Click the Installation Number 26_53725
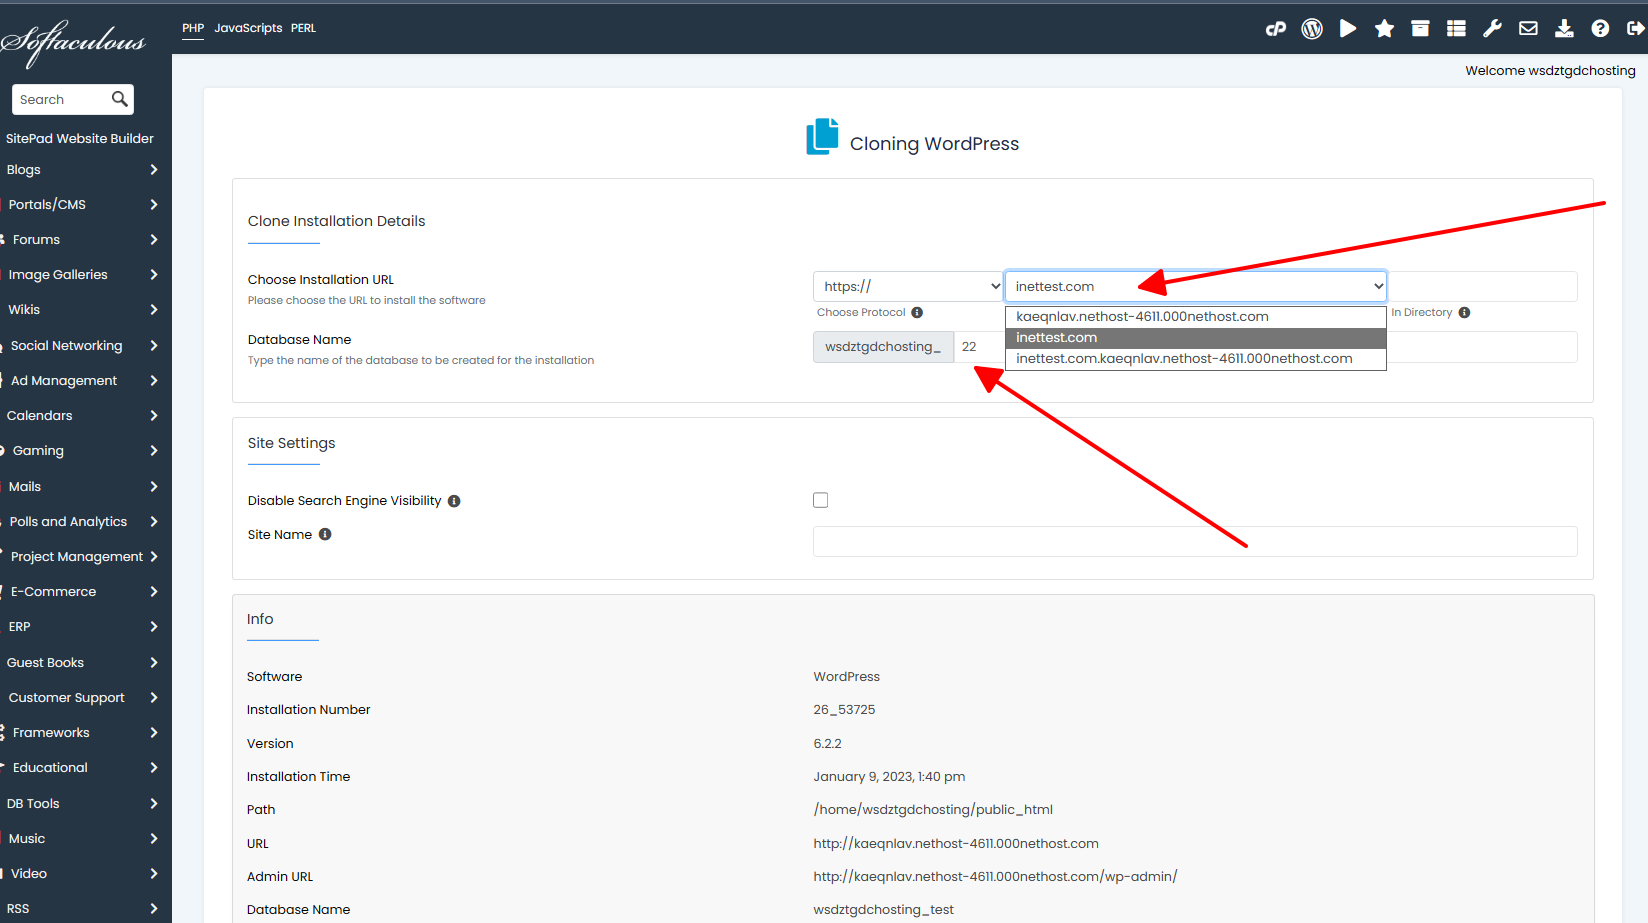The width and height of the screenshot is (1648, 923). pyautogui.click(x=844, y=710)
